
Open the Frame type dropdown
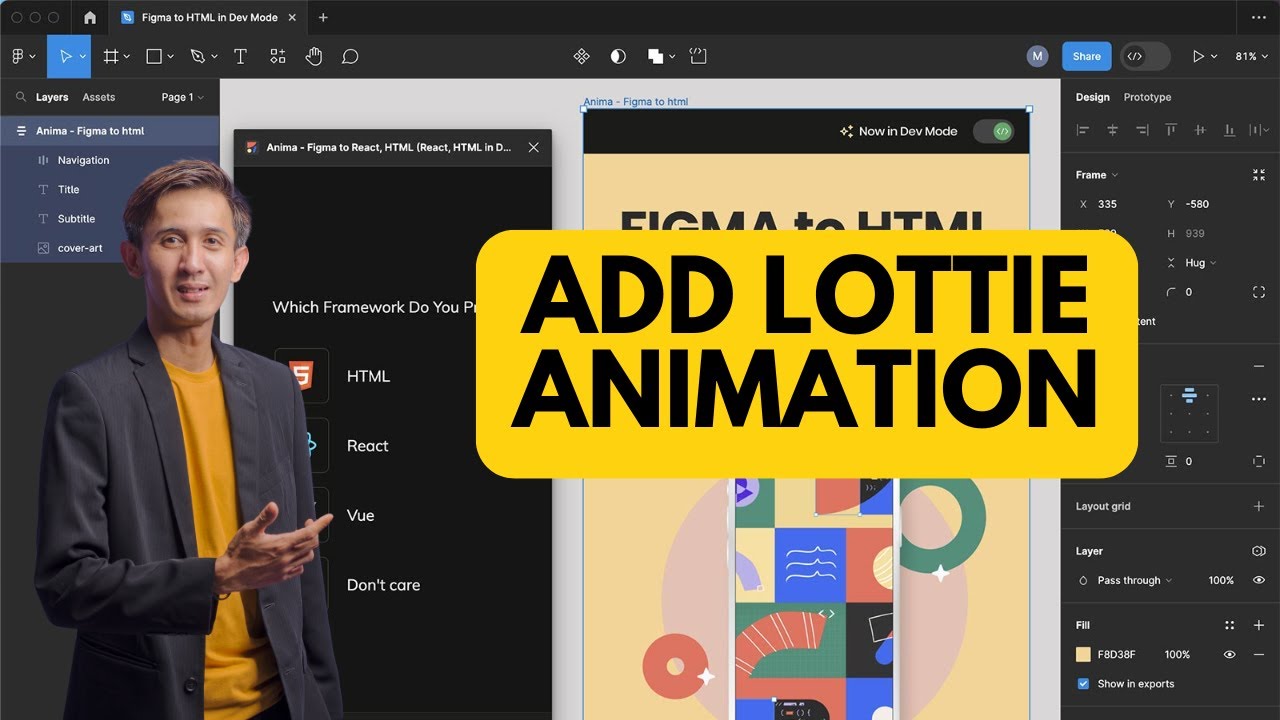click(1097, 175)
